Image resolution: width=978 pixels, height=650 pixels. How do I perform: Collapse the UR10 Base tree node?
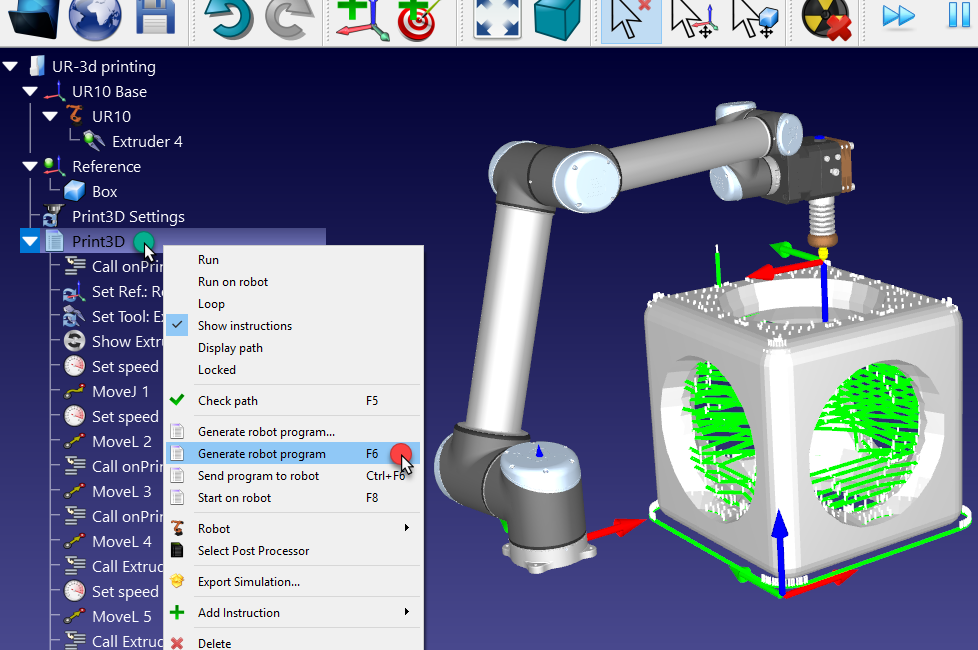(x=30, y=92)
